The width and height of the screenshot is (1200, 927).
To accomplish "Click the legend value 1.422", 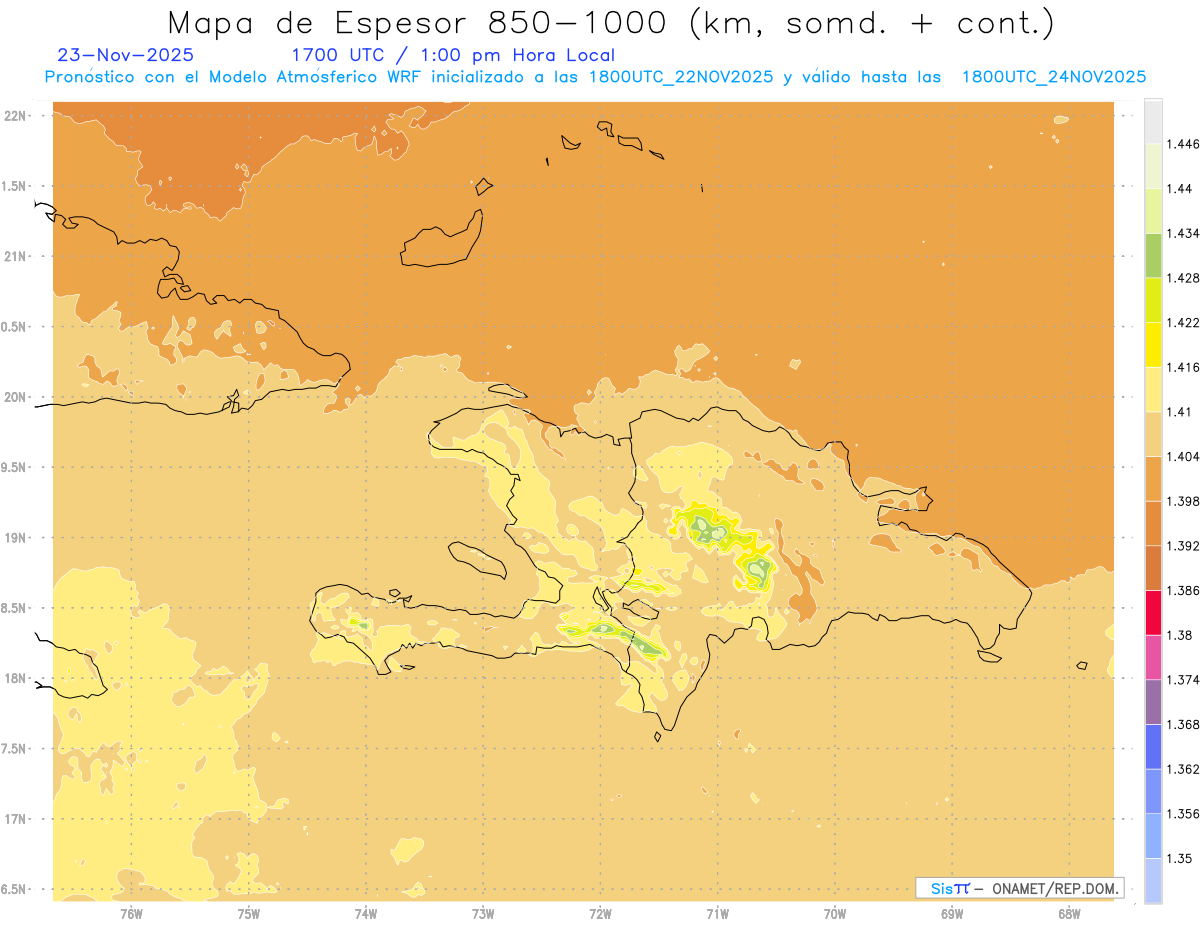I will (x=1183, y=322).
